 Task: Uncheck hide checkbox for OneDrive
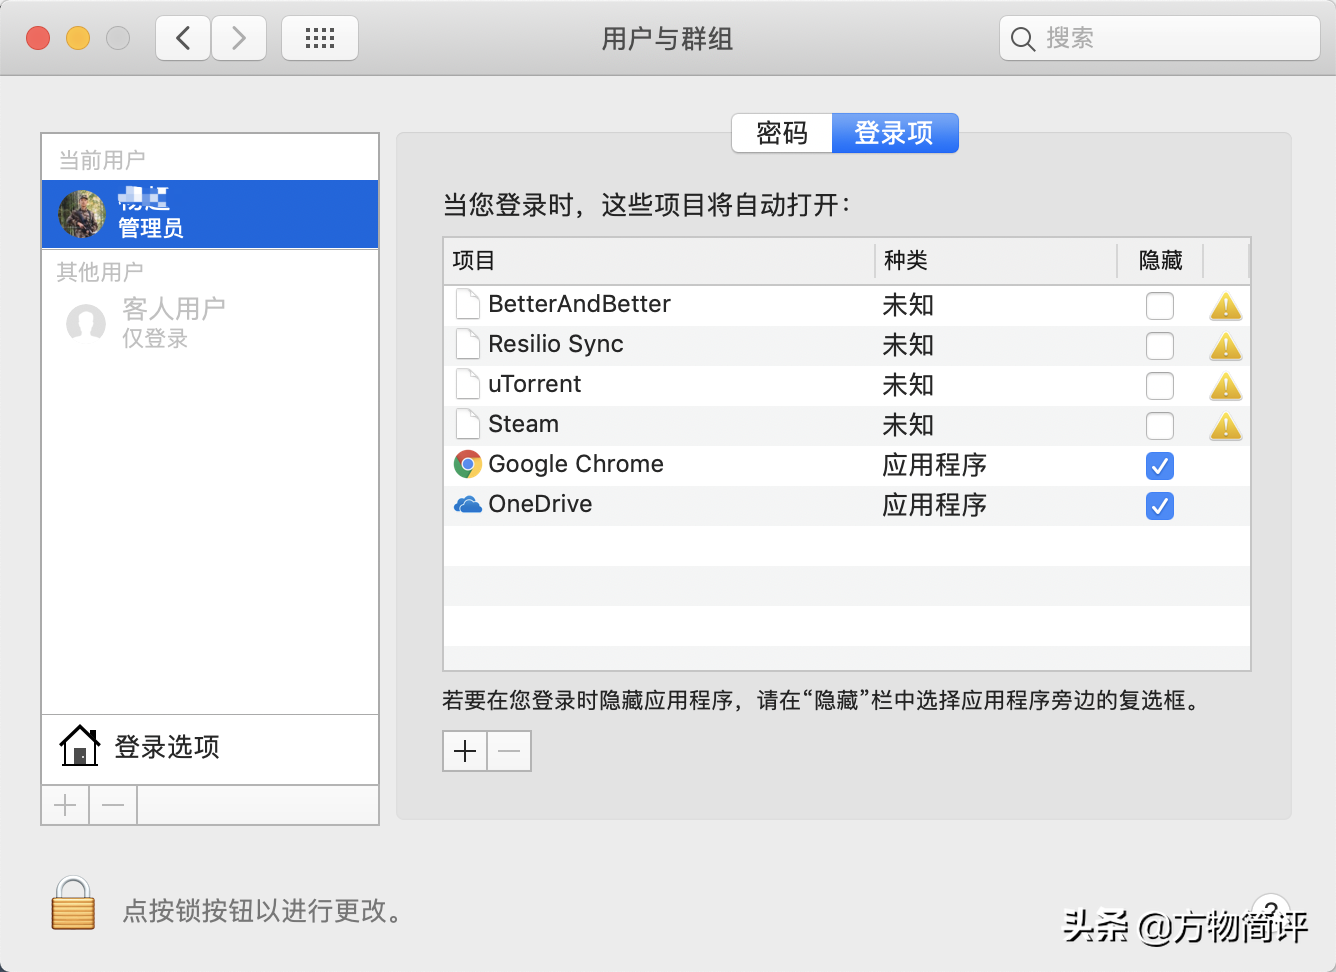point(1160,506)
